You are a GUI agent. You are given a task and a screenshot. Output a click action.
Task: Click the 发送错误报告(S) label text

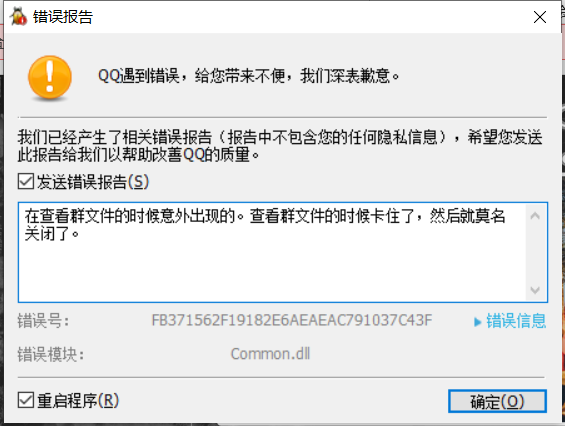(x=93, y=182)
